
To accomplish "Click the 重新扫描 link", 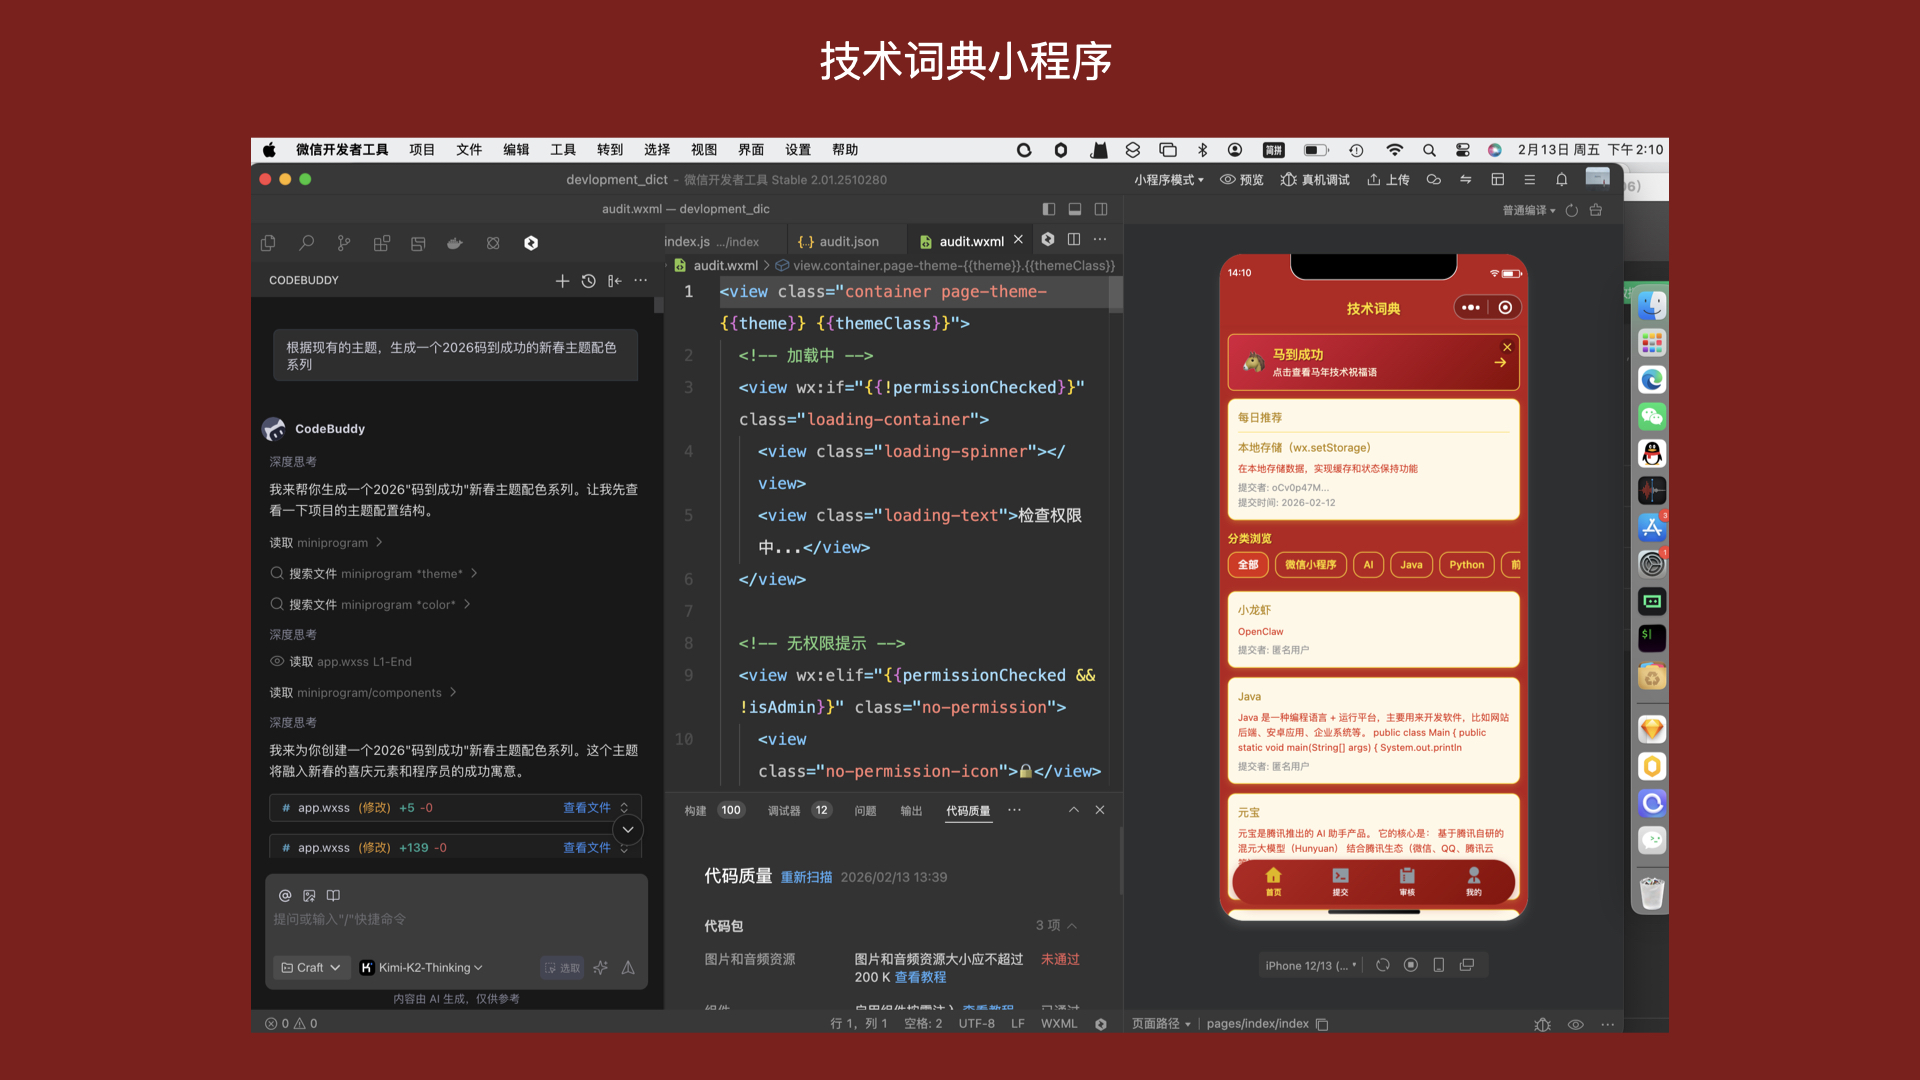I will pyautogui.click(x=806, y=877).
